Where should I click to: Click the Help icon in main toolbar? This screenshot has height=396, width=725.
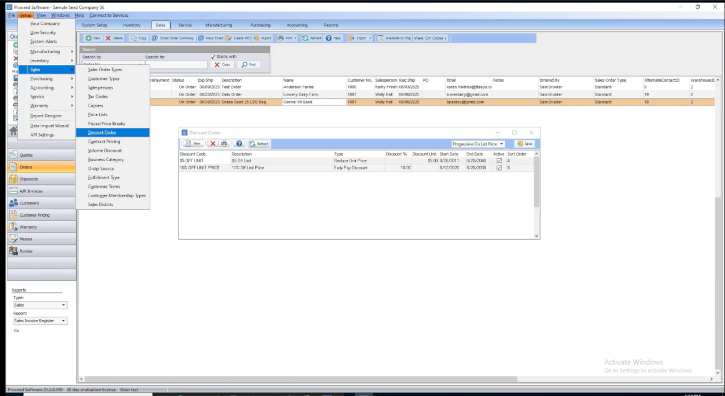pos(333,38)
